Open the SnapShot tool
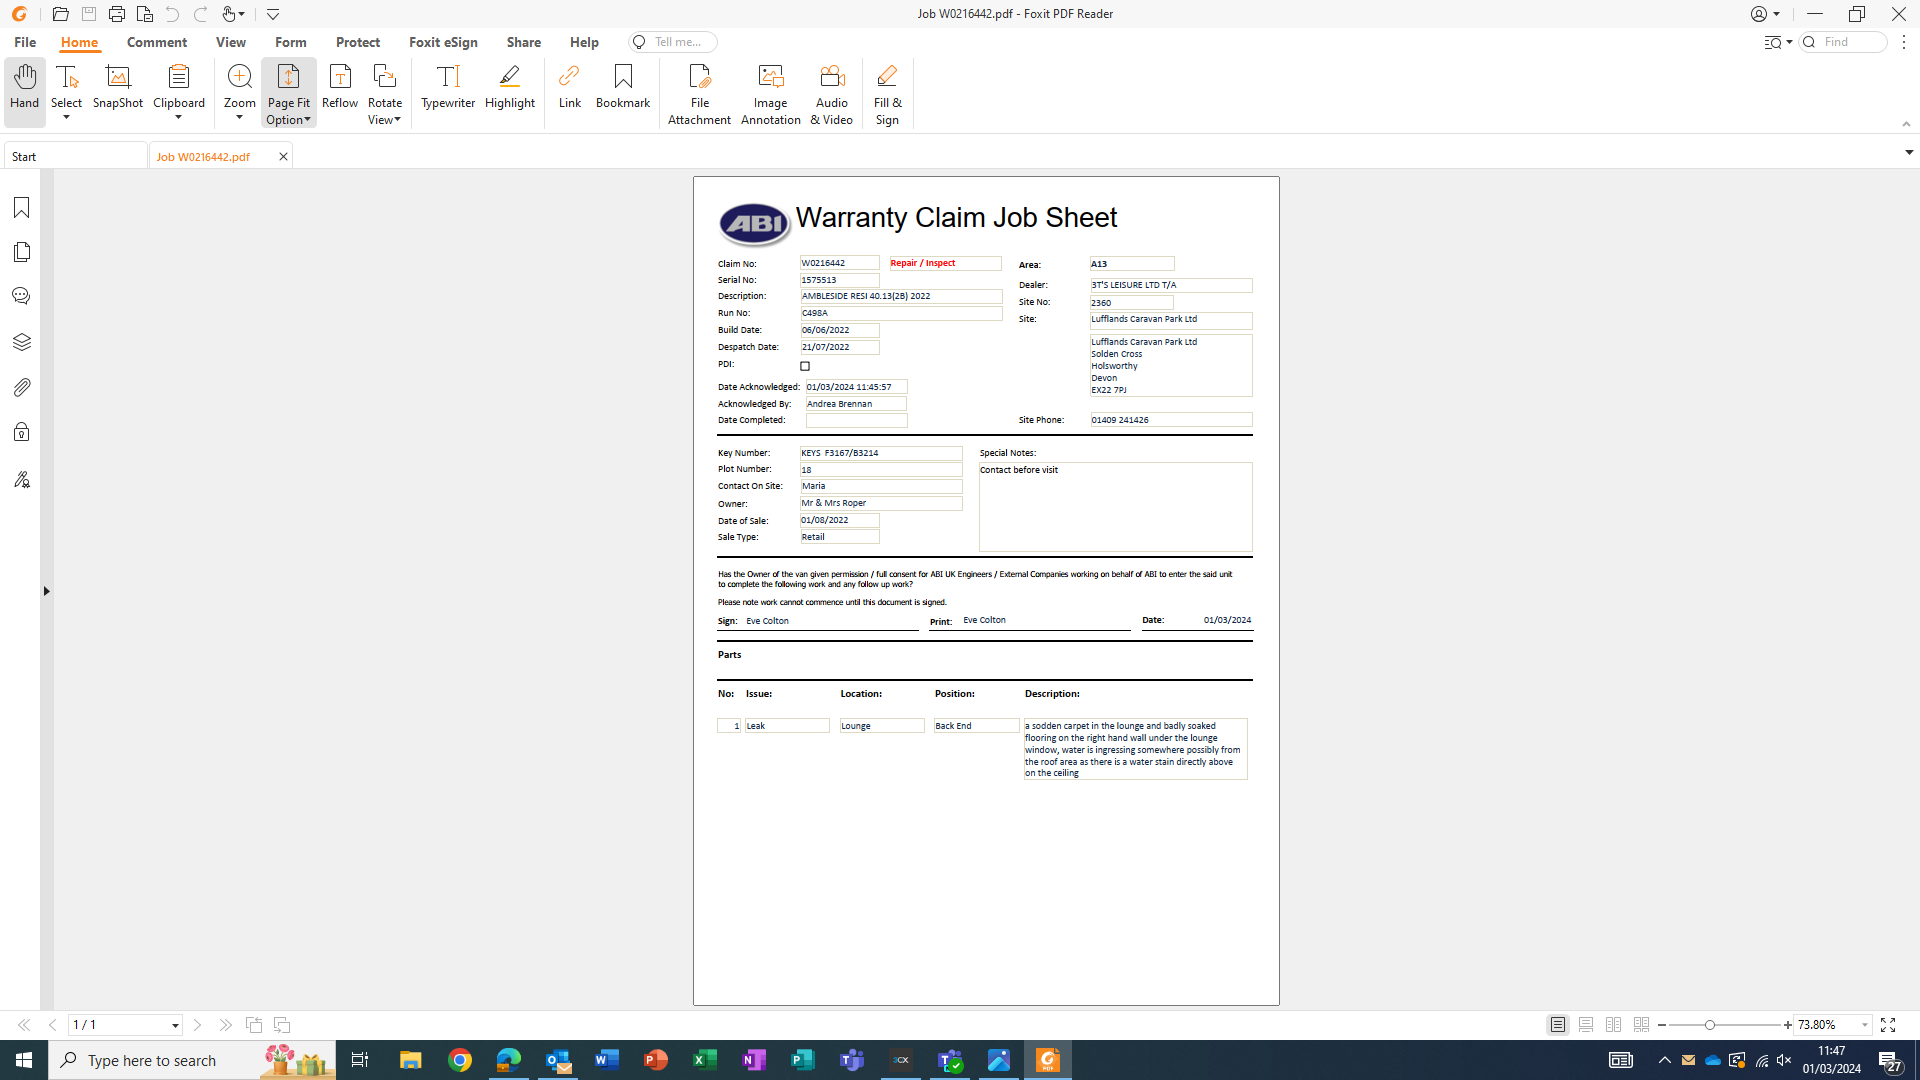Screen dimensions: 1920x1080 click(118, 87)
